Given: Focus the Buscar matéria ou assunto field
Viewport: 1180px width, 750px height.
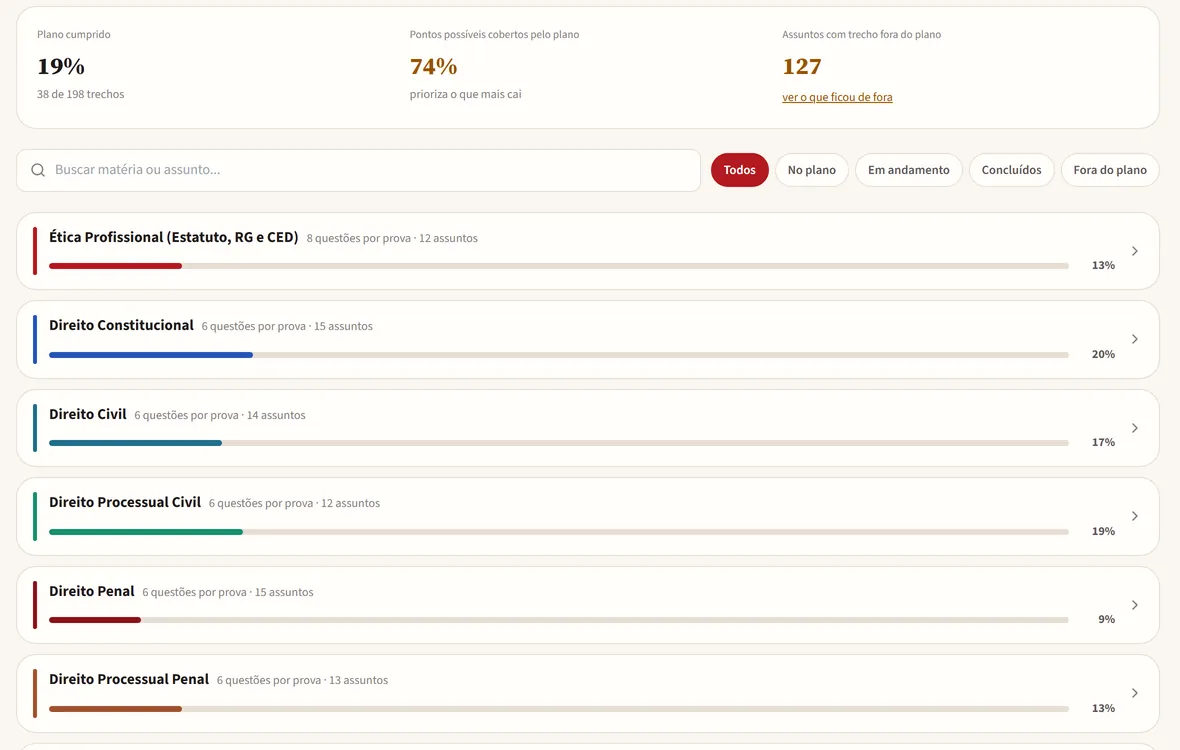Looking at the screenshot, I should (x=358, y=170).
